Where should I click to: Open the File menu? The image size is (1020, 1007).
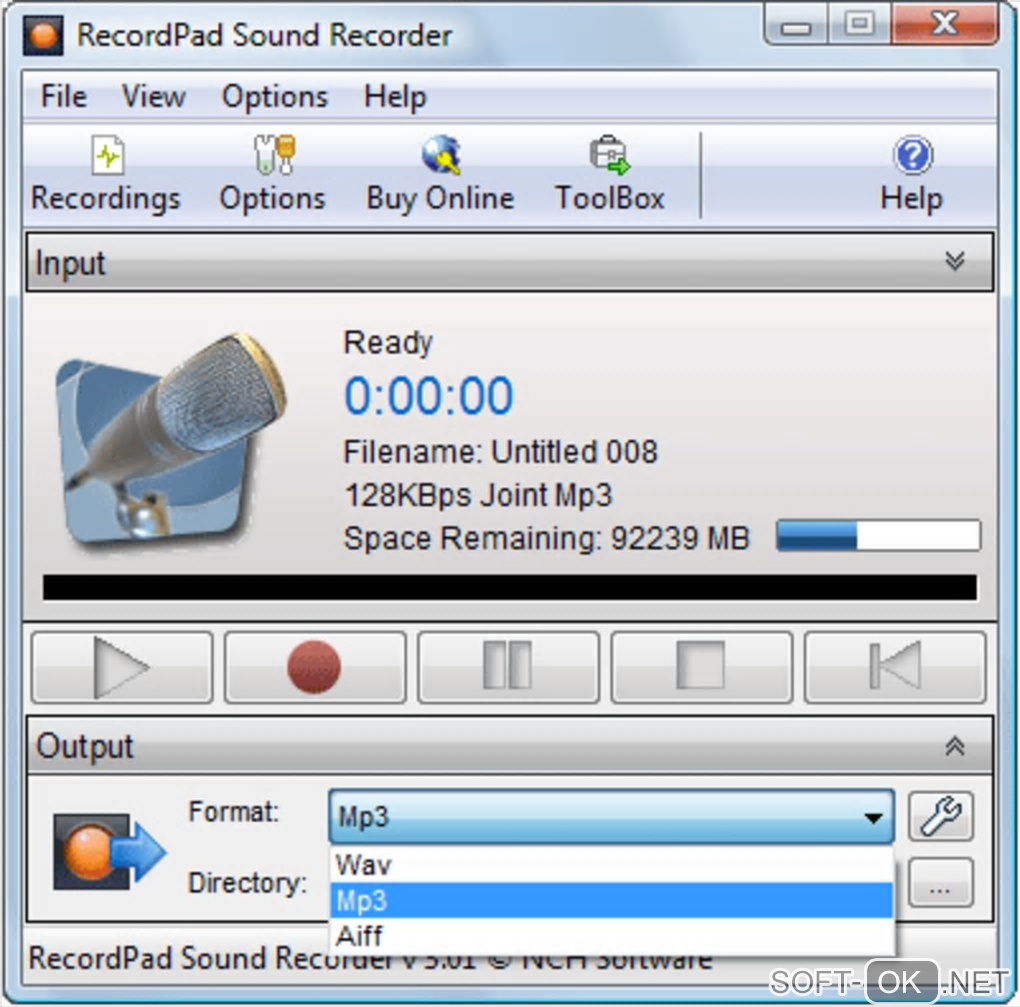[x=64, y=97]
